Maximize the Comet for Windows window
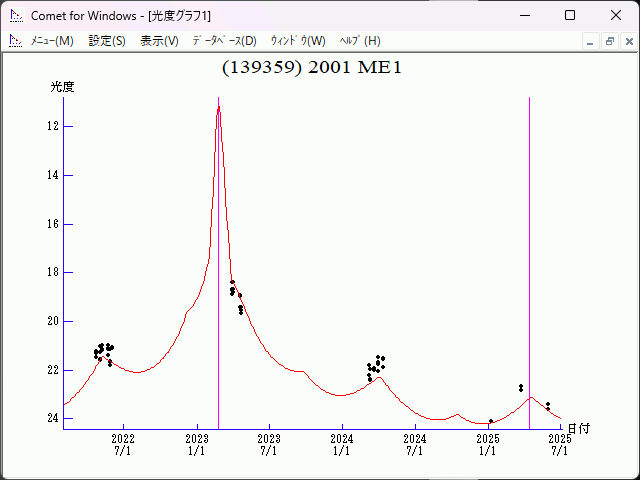The width and height of the screenshot is (640, 480). click(570, 15)
